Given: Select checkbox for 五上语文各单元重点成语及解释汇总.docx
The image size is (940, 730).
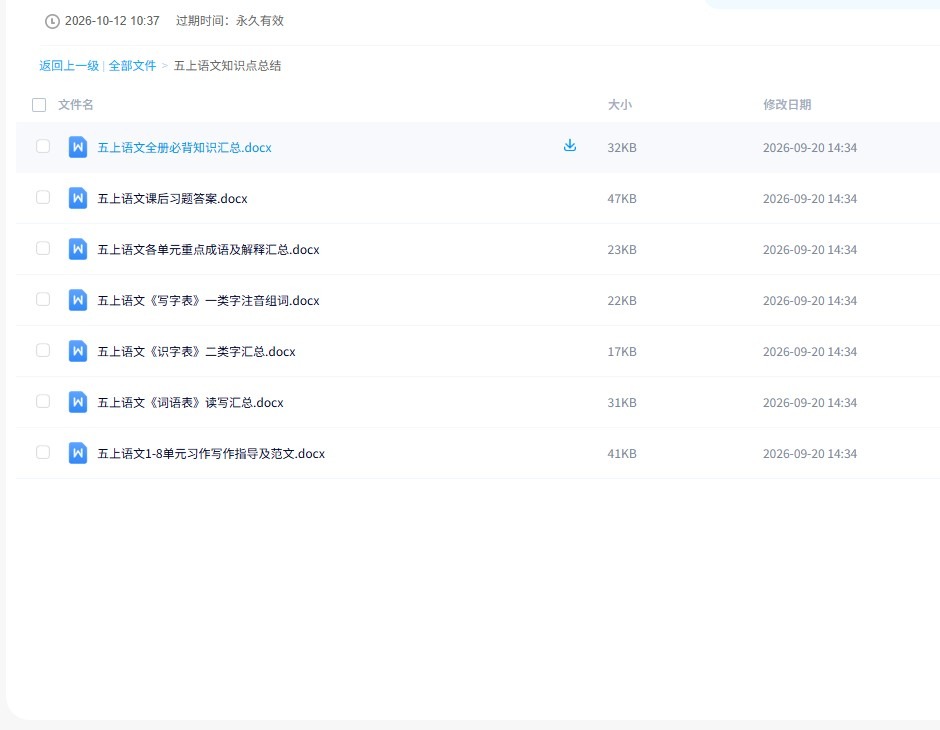Looking at the screenshot, I should point(43,248).
